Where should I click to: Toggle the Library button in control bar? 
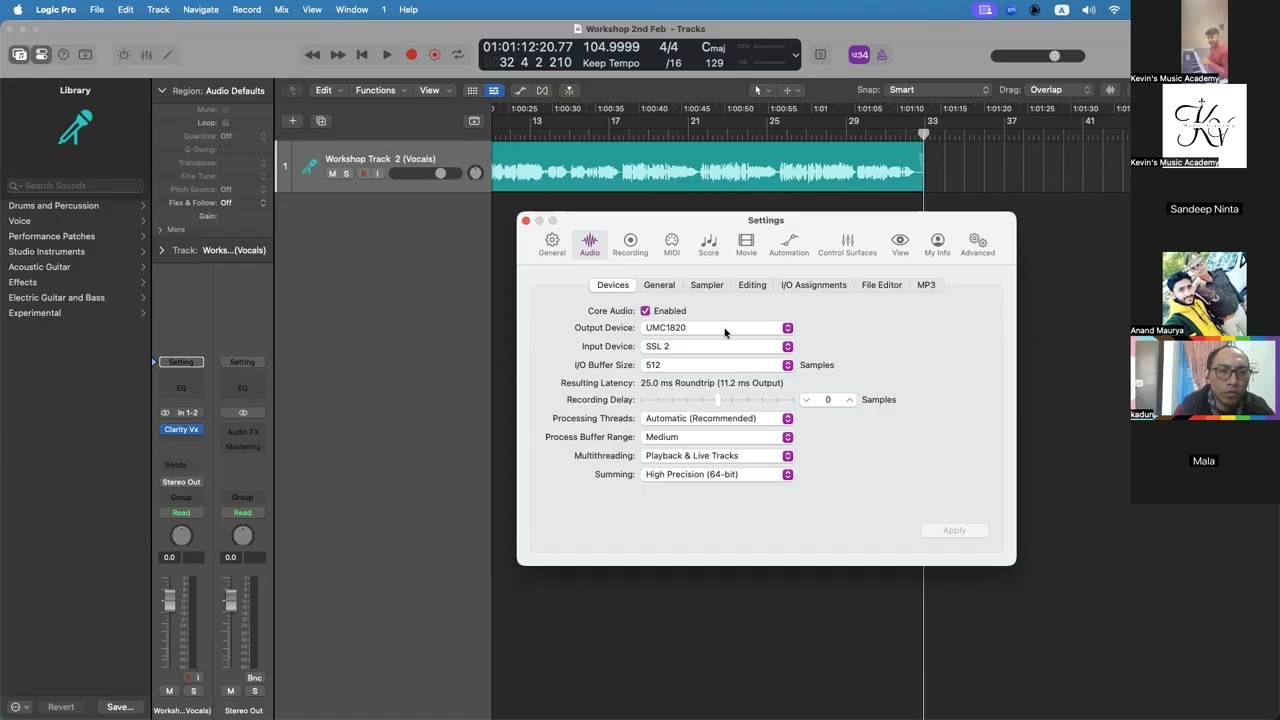click(19, 55)
